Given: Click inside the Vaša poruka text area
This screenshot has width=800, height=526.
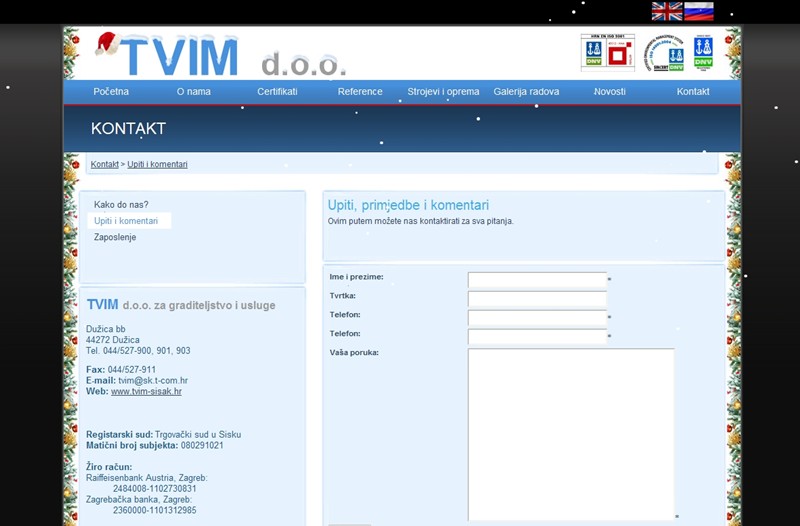Looking at the screenshot, I should click(x=571, y=434).
